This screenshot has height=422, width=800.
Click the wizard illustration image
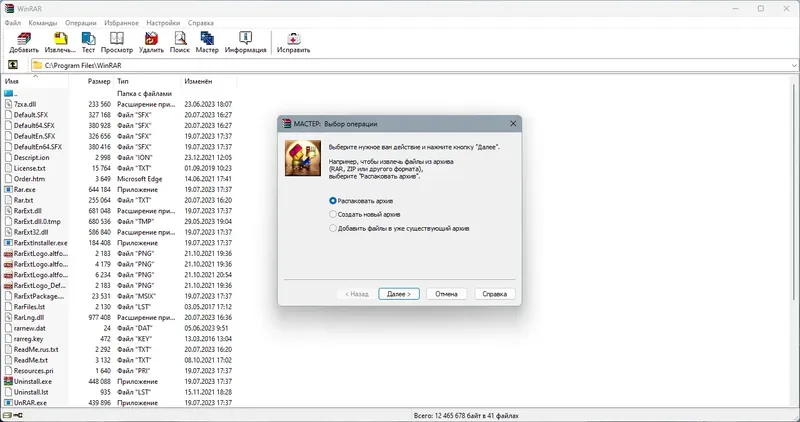303,158
